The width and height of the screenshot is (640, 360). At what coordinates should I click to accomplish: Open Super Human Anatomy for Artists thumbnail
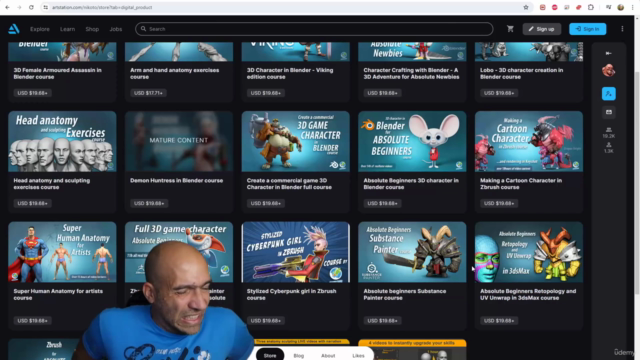[x=62, y=252]
